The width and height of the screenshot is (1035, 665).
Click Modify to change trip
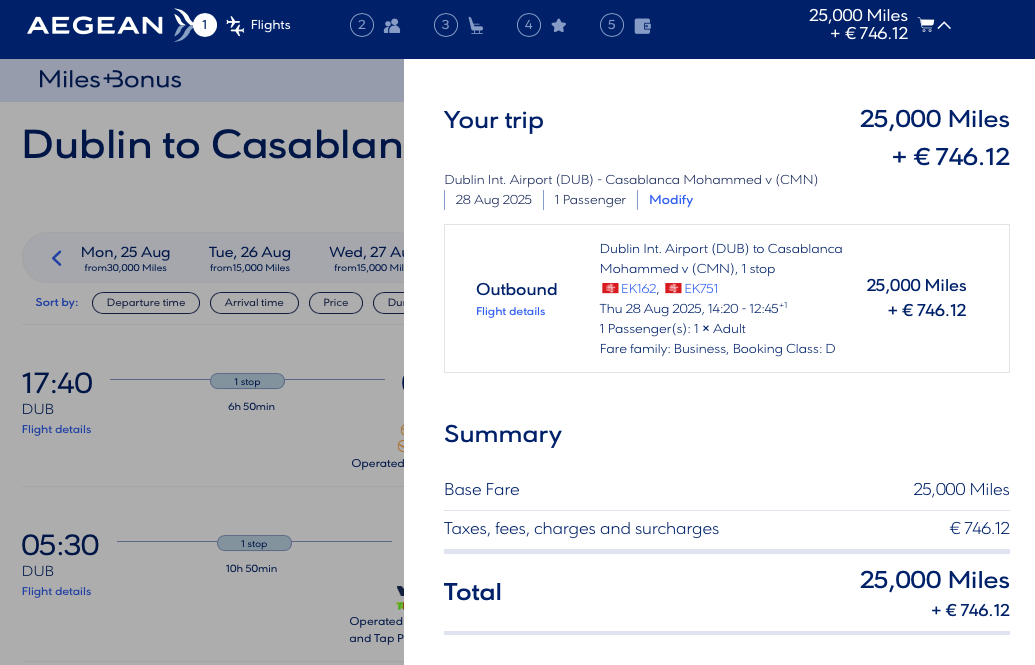pyautogui.click(x=670, y=200)
